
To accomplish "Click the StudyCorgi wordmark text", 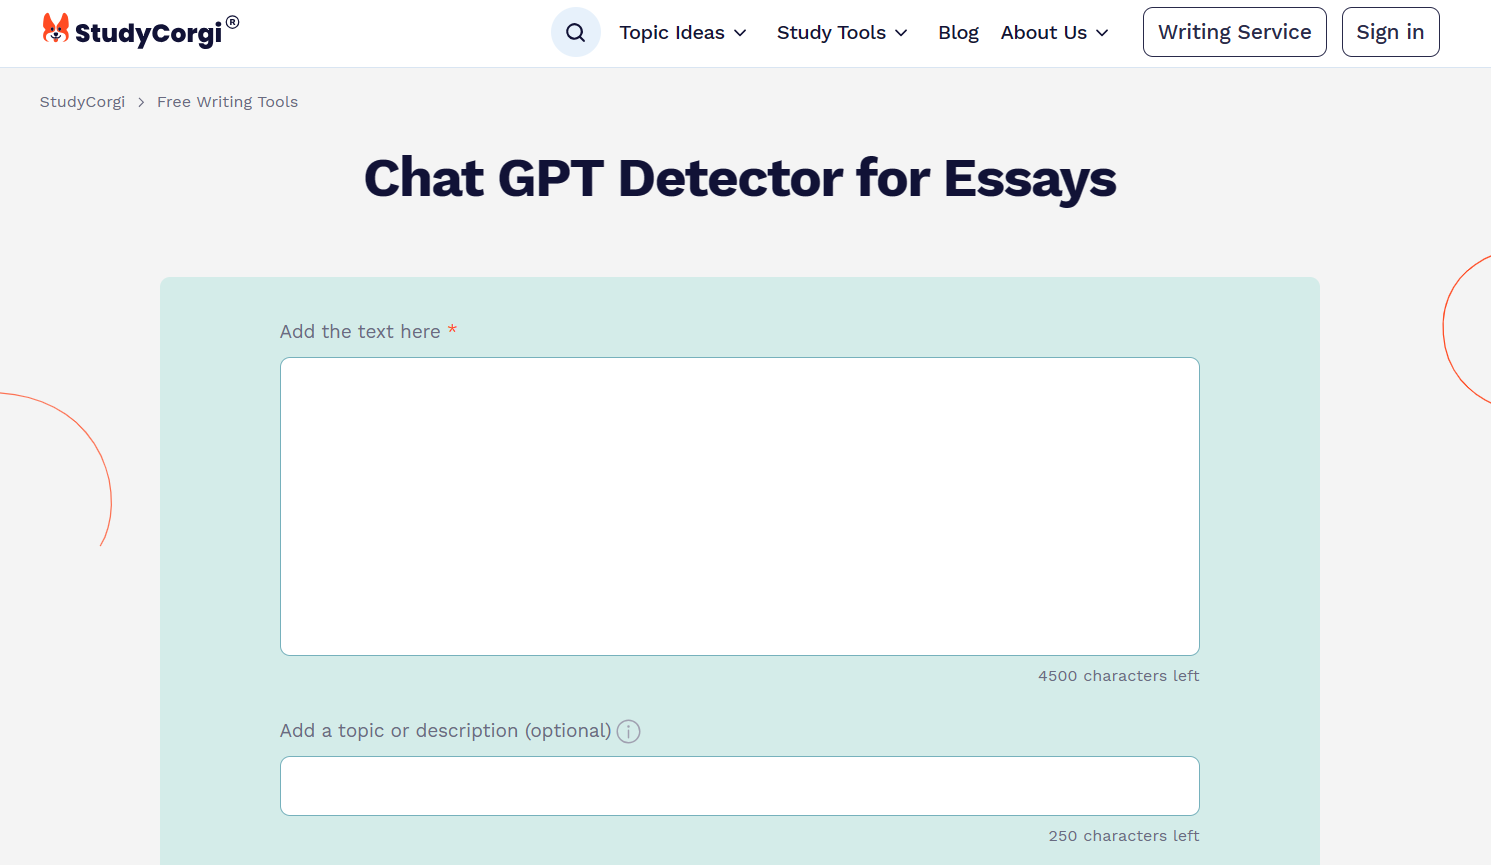I will 148,33.
